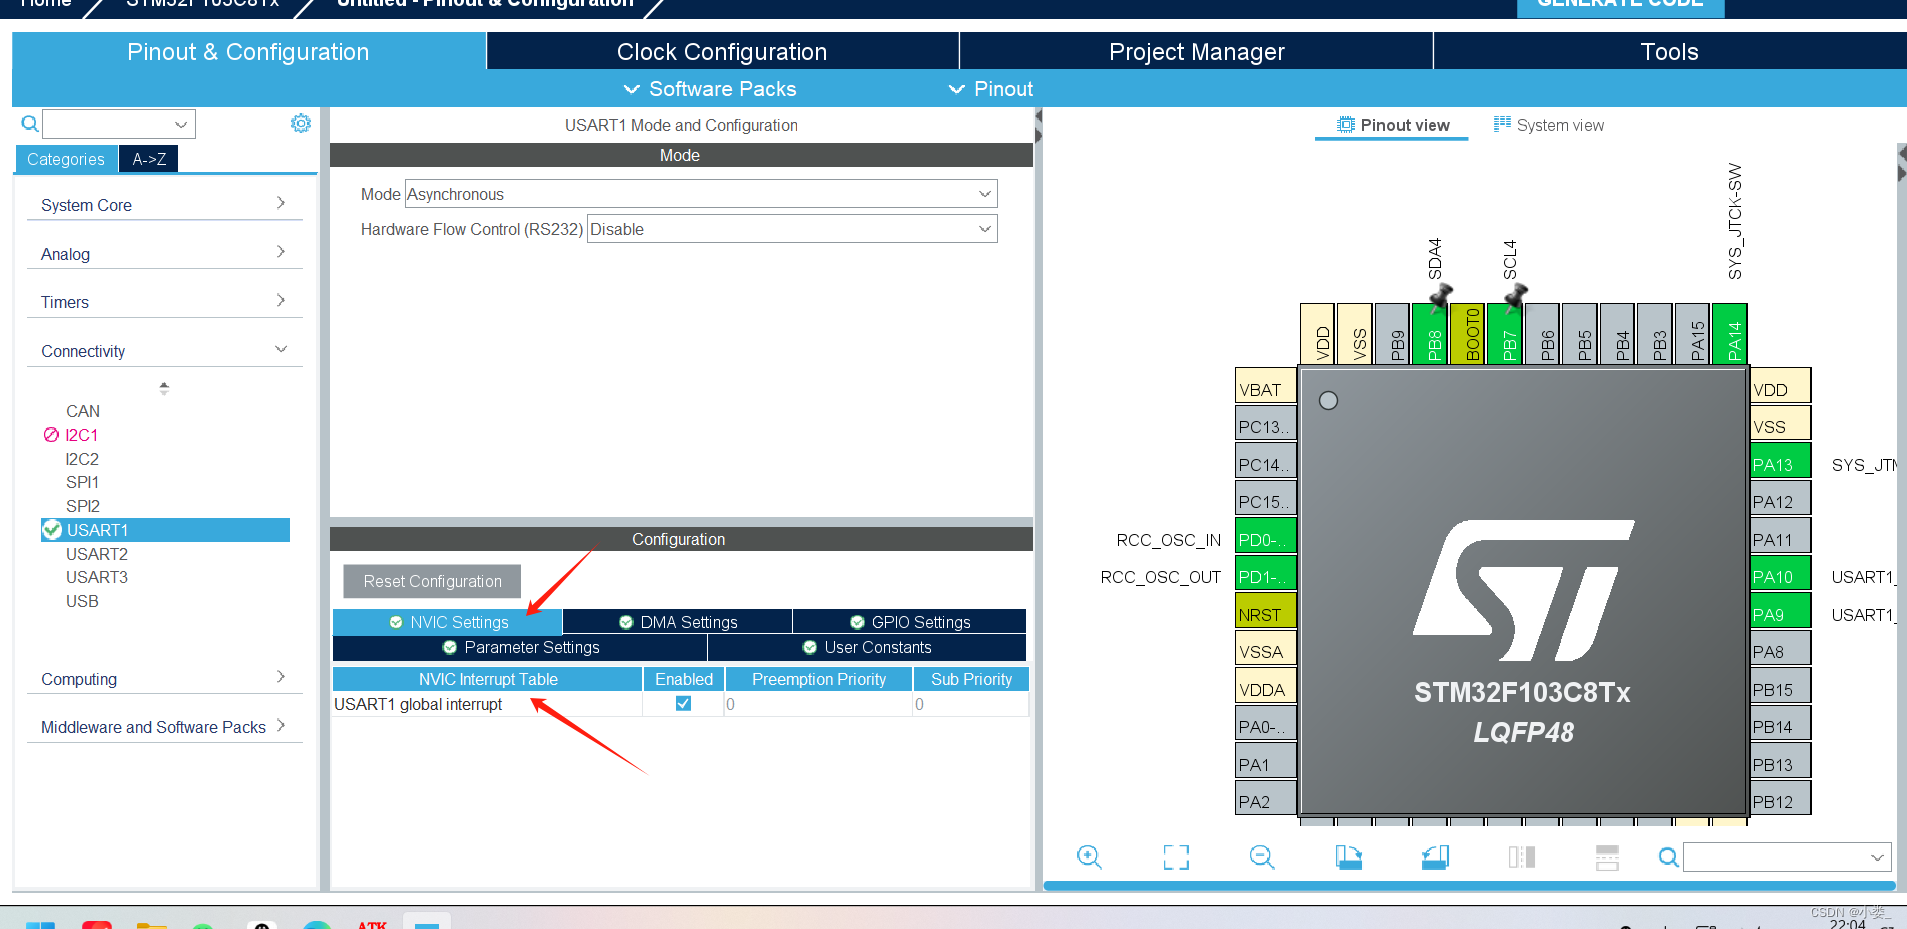This screenshot has height=929, width=1907.
Task: Select SPI1 in the Connectivity list
Action: click(x=82, y=481)
